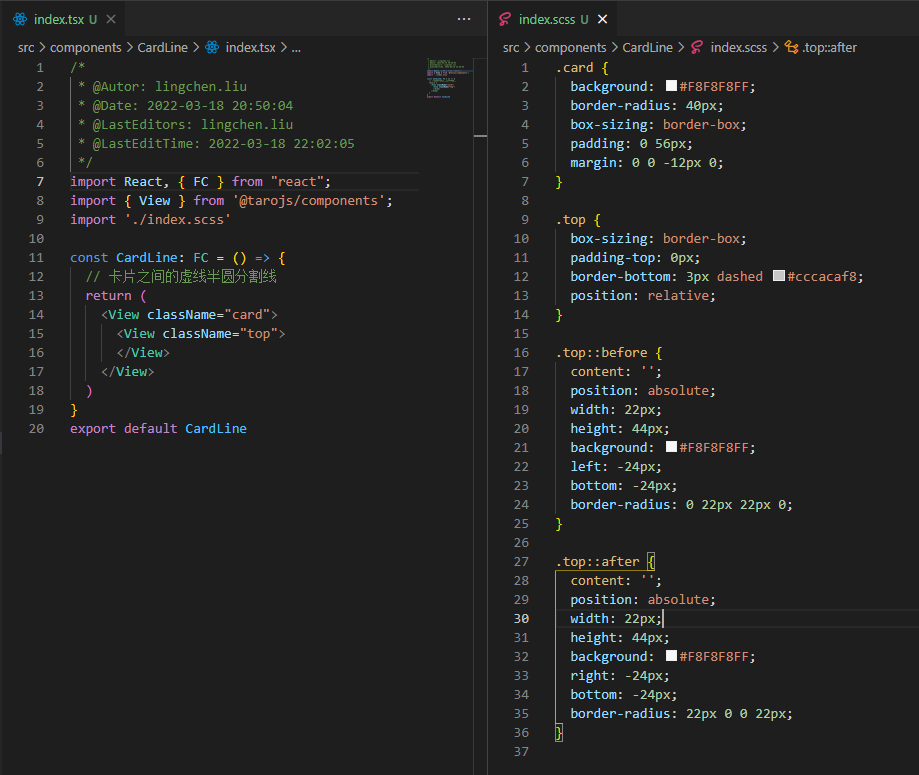
Task: Click React icon in left breadcrumb
Action: 212,47
